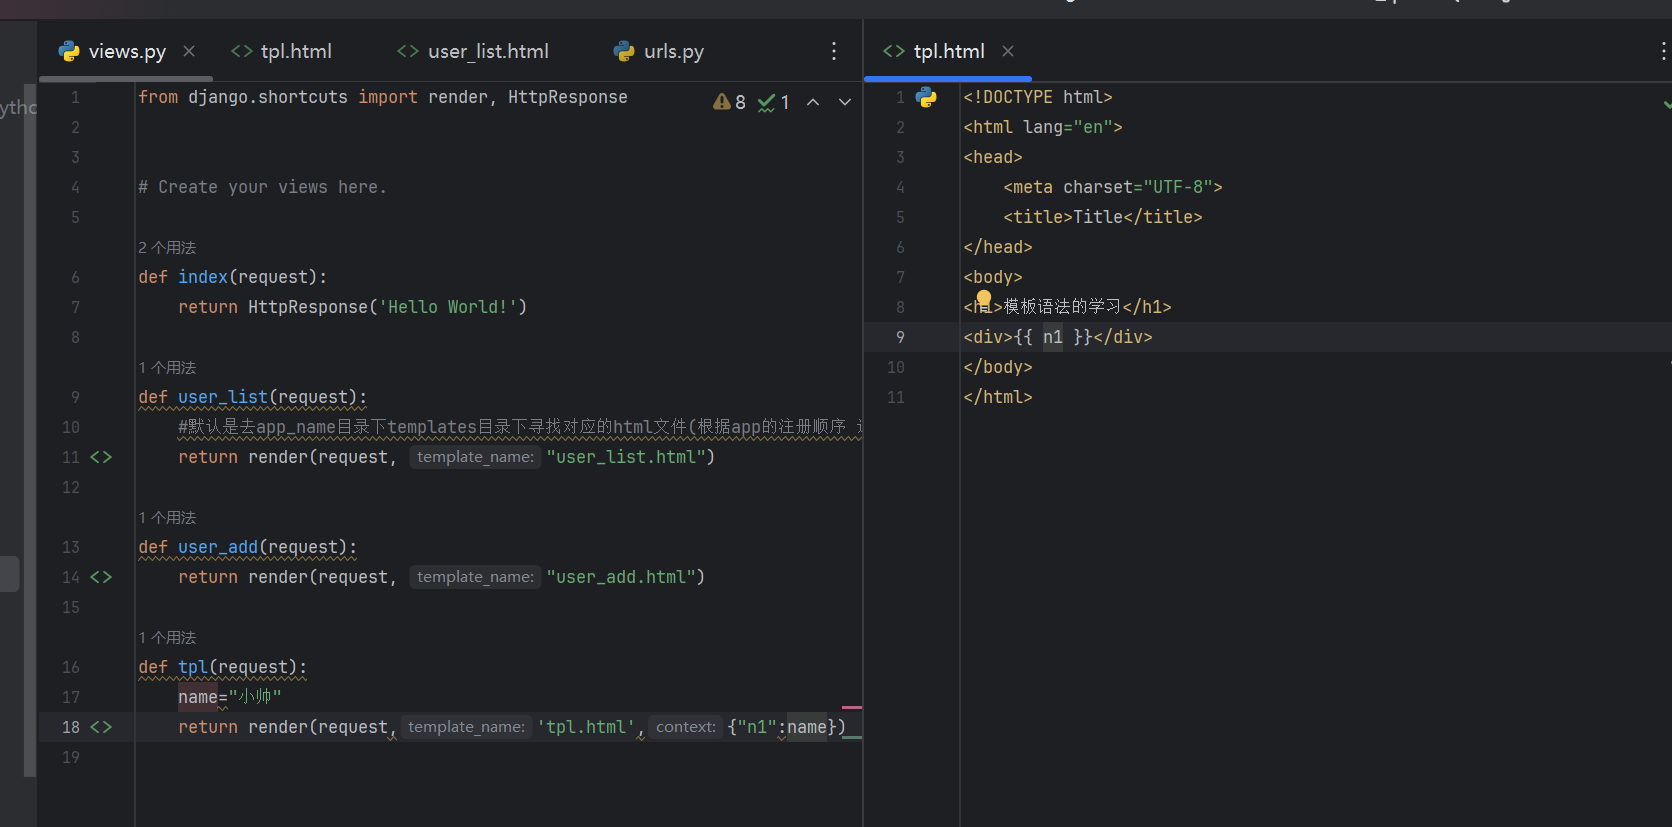Viewport: 1672px width, 827px height.
Task: Click the name variable on line 17
Action: pyautogui.click(x=198, y=697)
